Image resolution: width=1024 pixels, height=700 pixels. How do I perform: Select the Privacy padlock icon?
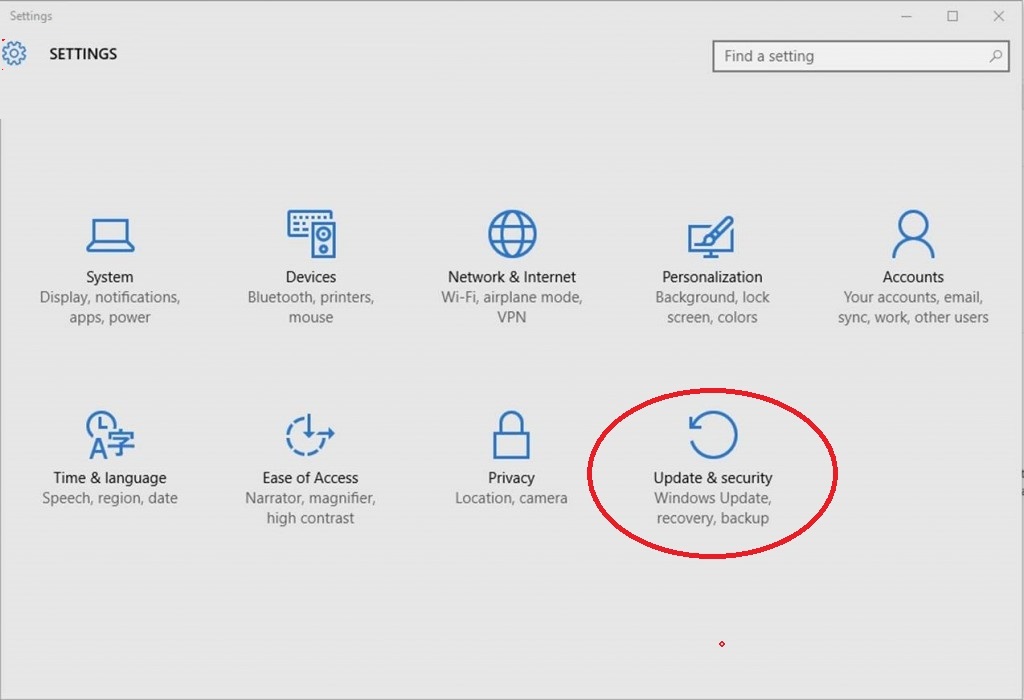coord(511,435)
